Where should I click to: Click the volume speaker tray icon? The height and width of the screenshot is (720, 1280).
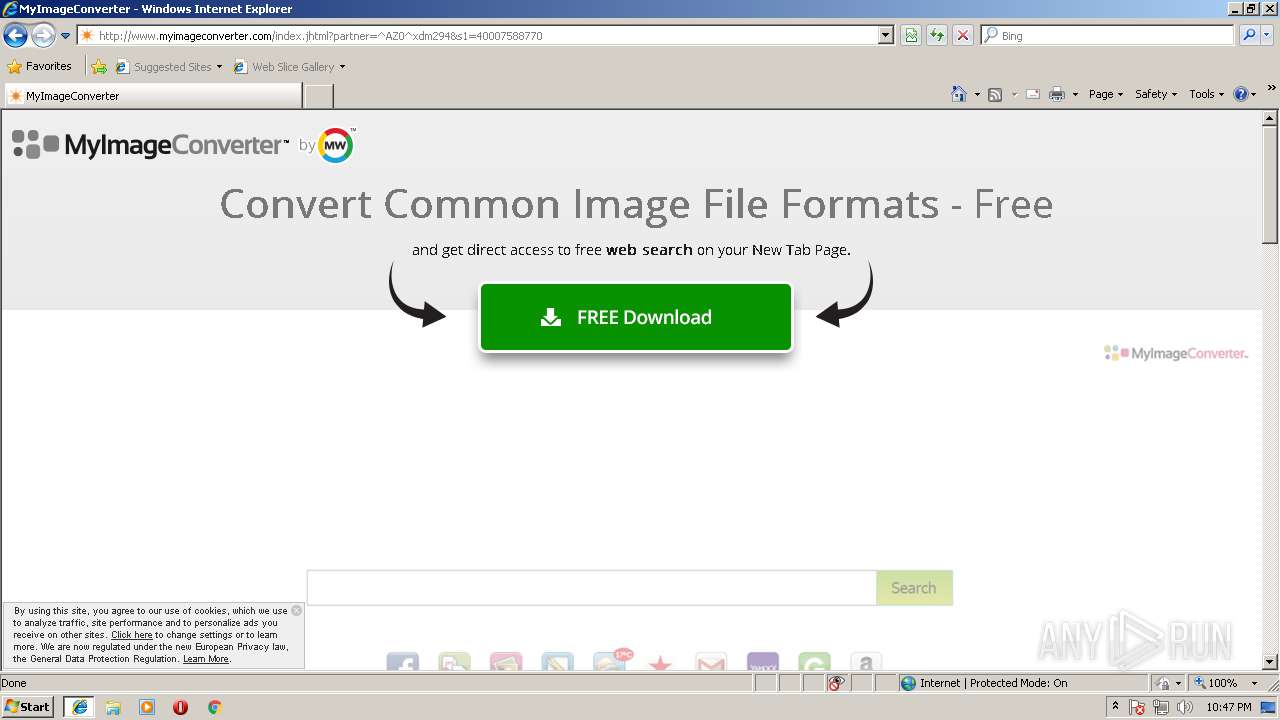click(1186, 708)
